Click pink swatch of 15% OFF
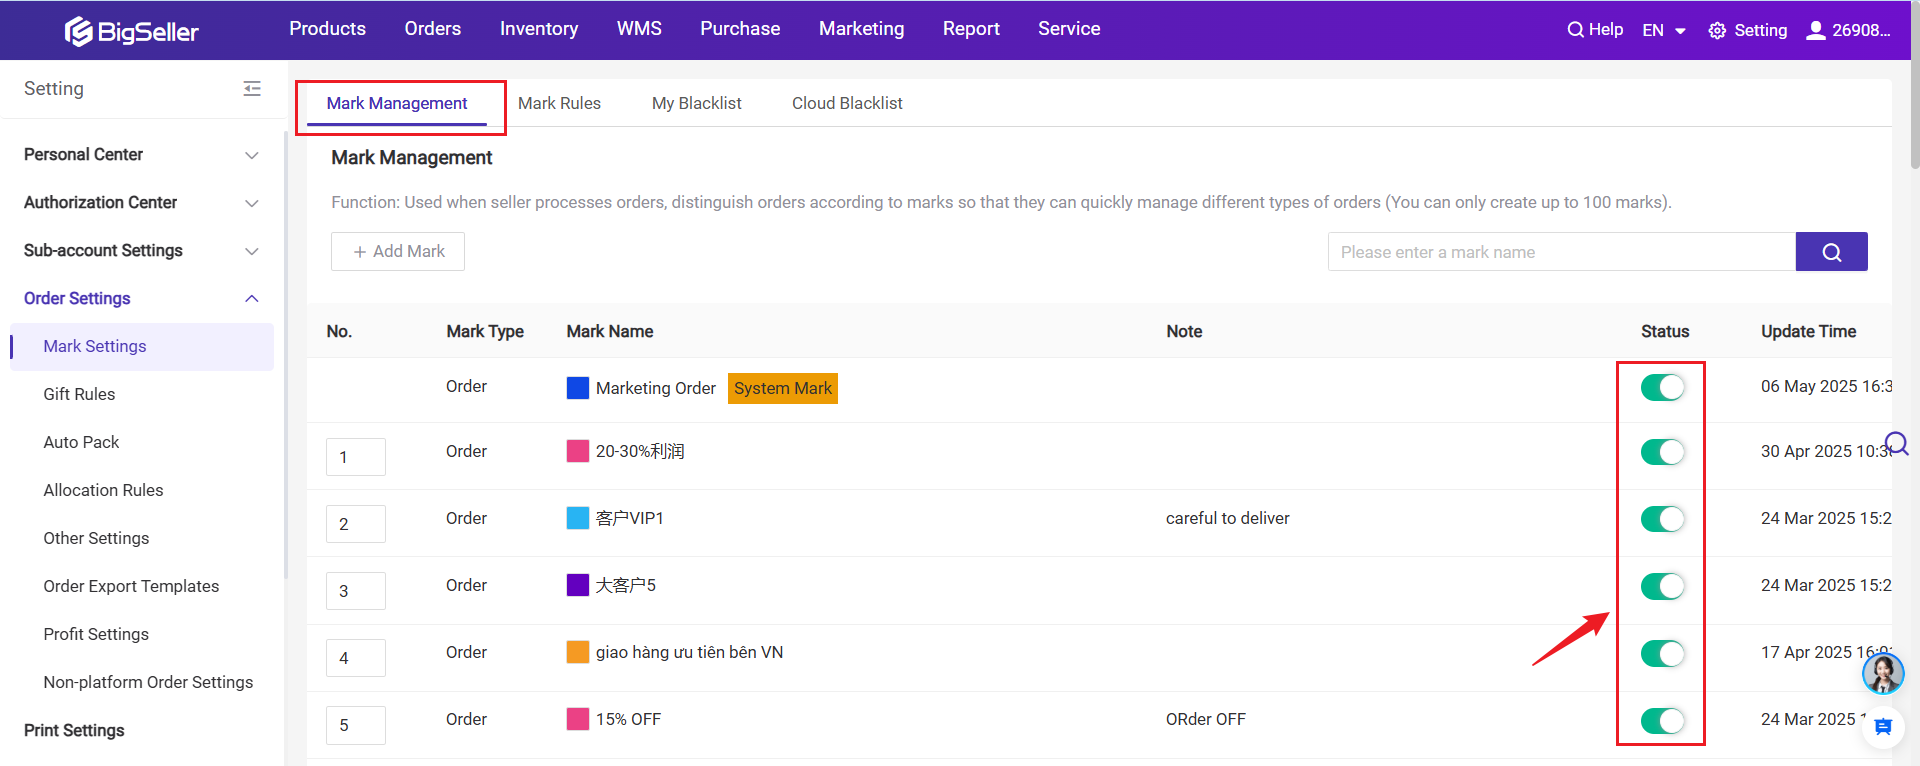The image size is (1920, 766). [x=578, y=719]
